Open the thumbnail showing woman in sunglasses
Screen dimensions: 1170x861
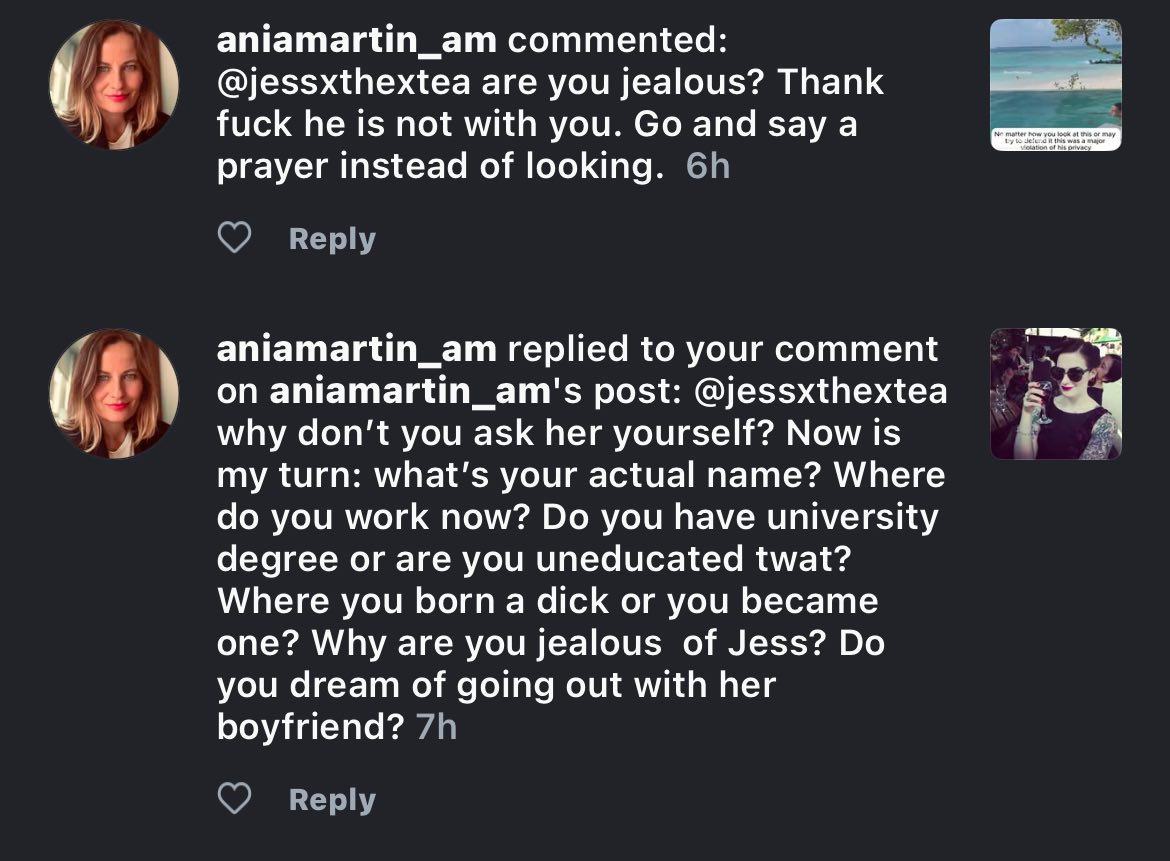click(1055, 394)
